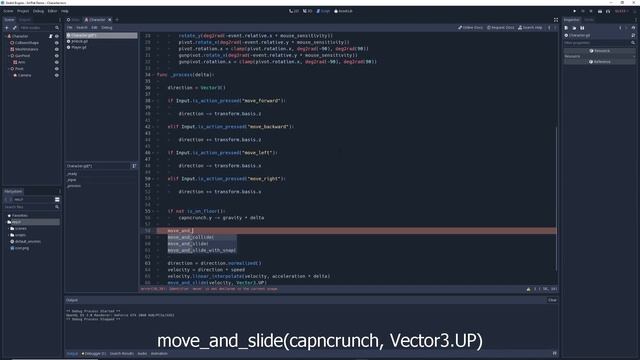Open the Editor menu
Screen dimensions: 640x360
[53, 11]
